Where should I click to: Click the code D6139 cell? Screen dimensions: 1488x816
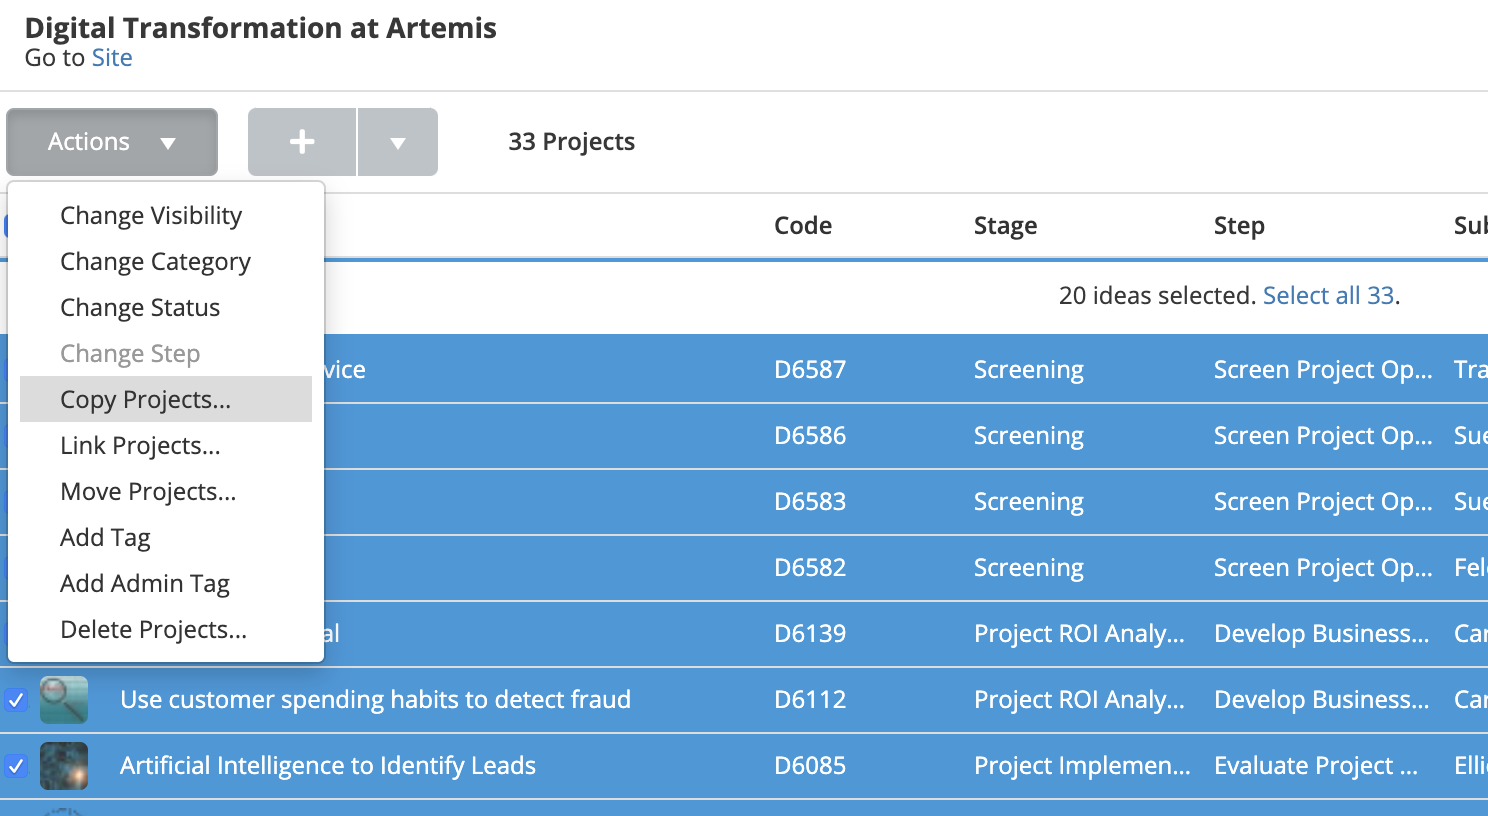click(x=810, y=634)
